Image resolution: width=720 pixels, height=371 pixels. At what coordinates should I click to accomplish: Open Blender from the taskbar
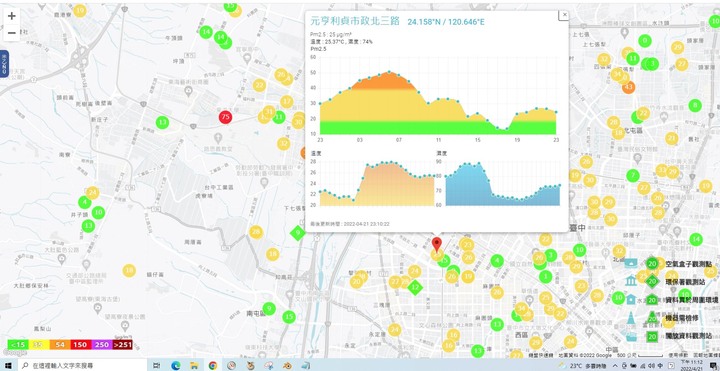coord(287,365)
